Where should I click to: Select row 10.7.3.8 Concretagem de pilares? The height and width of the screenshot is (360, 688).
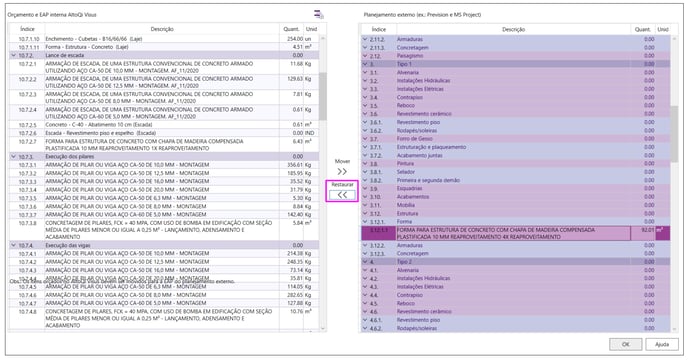pos(164,230)
